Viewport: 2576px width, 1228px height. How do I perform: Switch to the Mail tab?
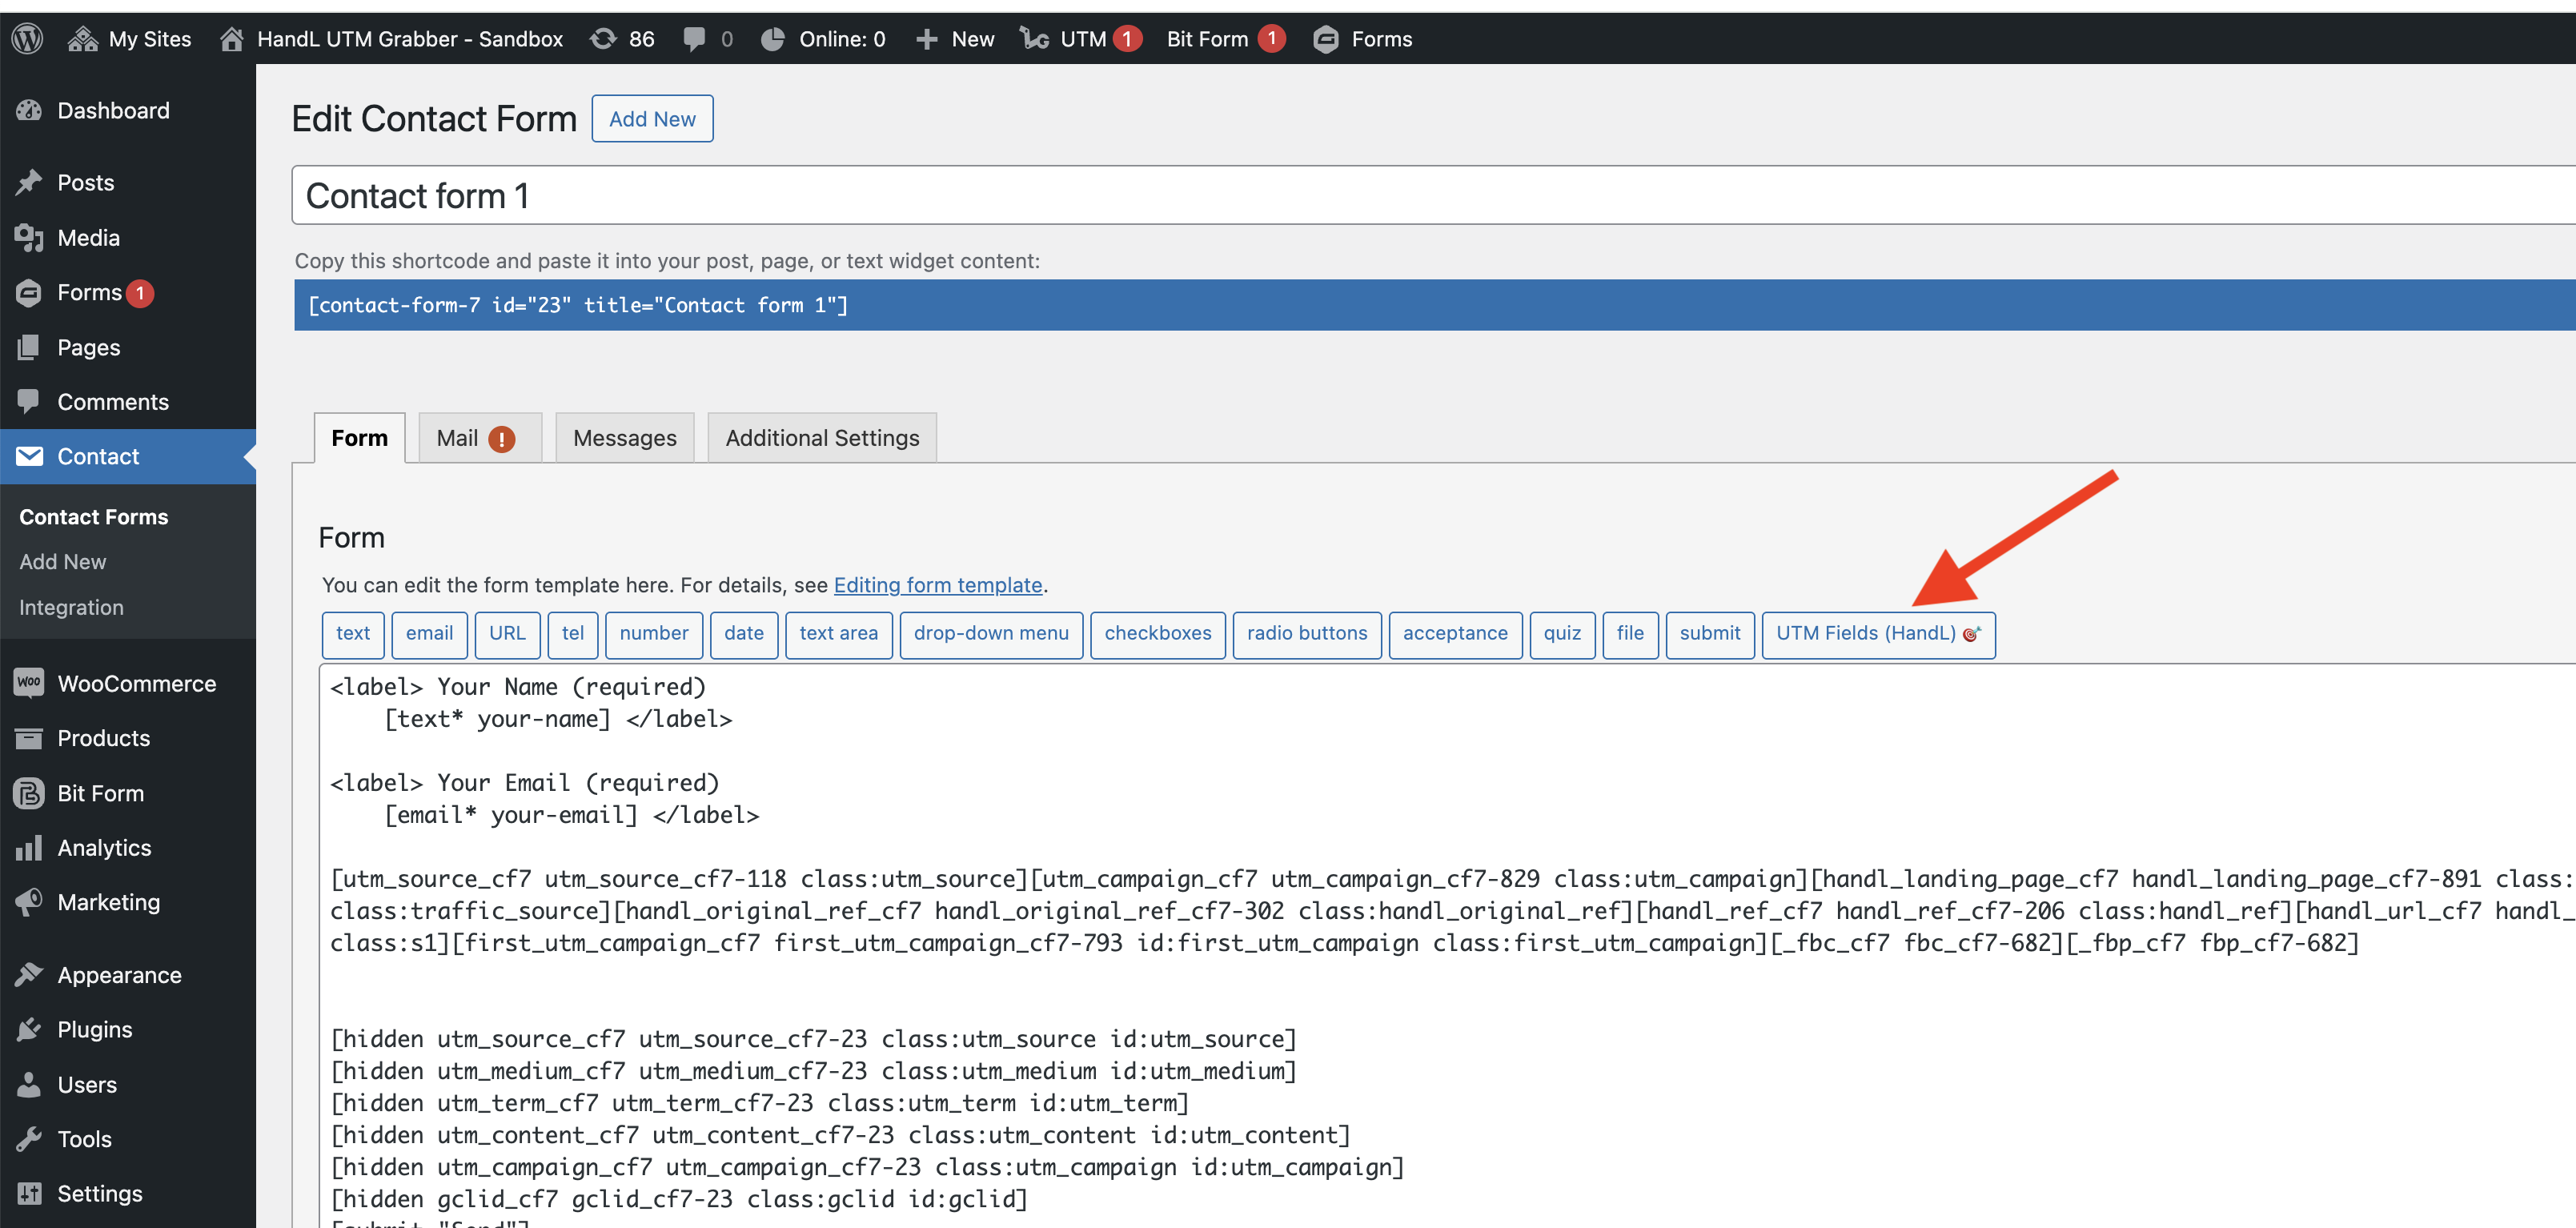click(x=479, y=438)
